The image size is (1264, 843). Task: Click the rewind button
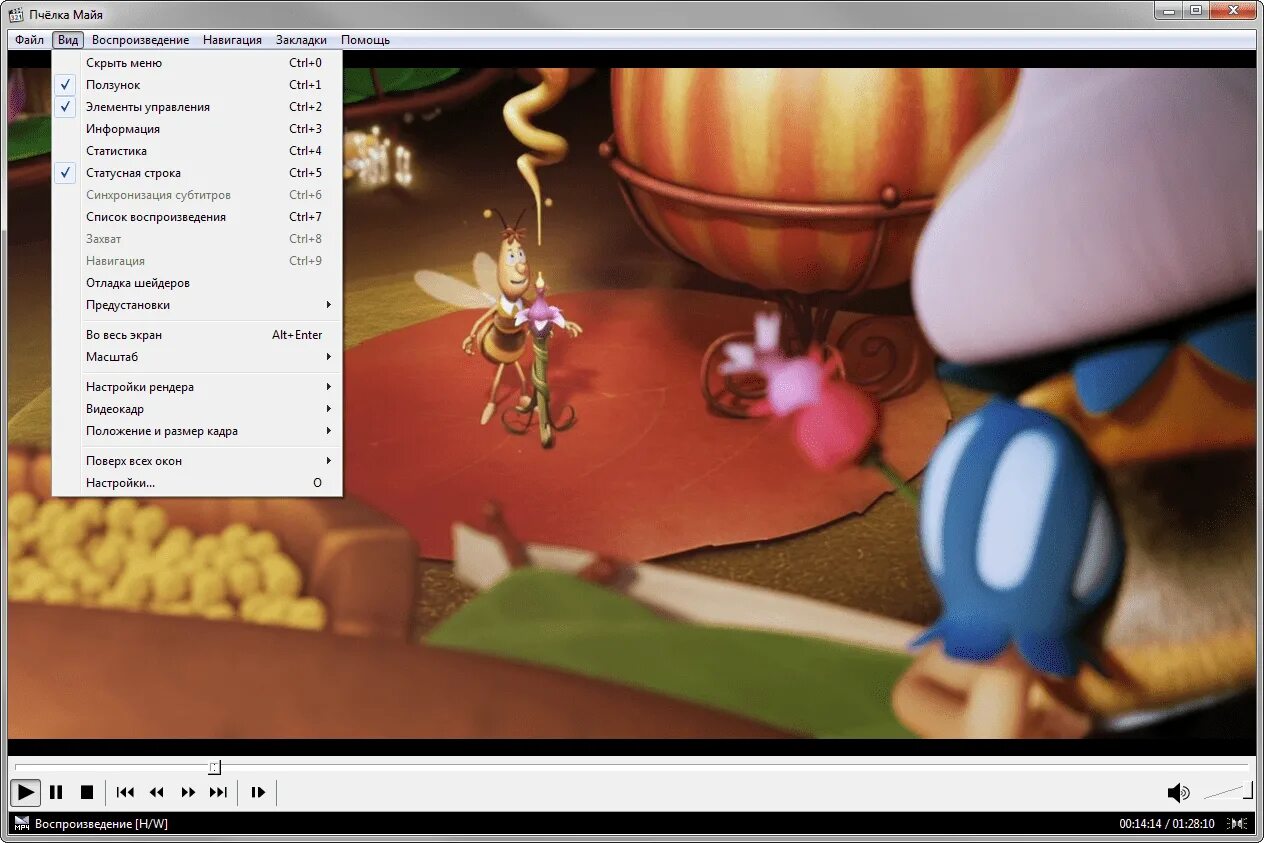[x=156, y=792]
